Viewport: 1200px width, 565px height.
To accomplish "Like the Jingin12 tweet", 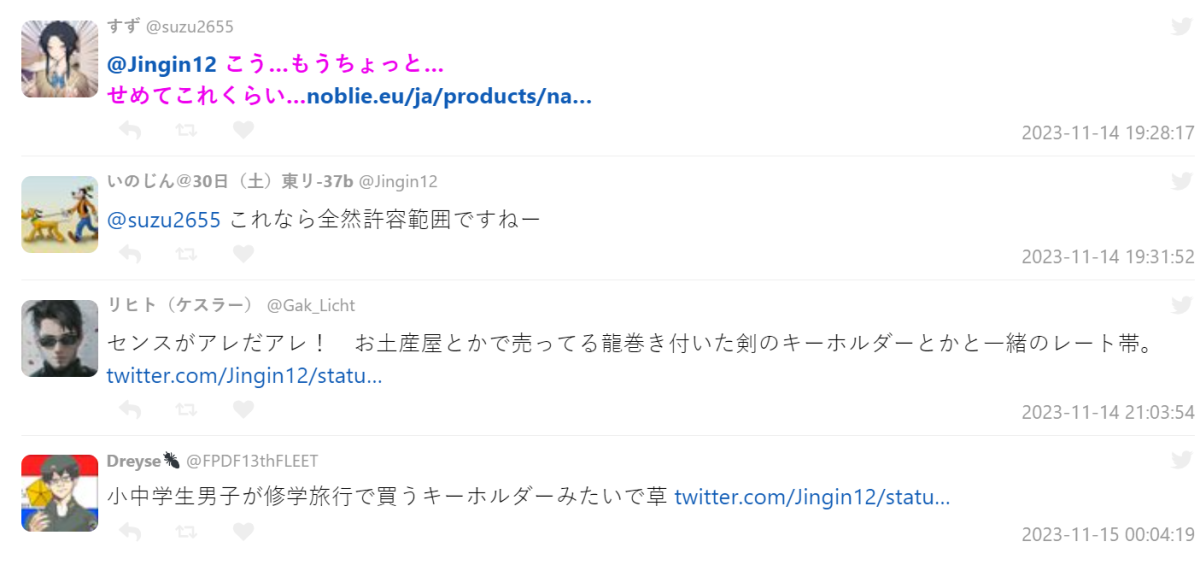I will [x=243, y=254].
